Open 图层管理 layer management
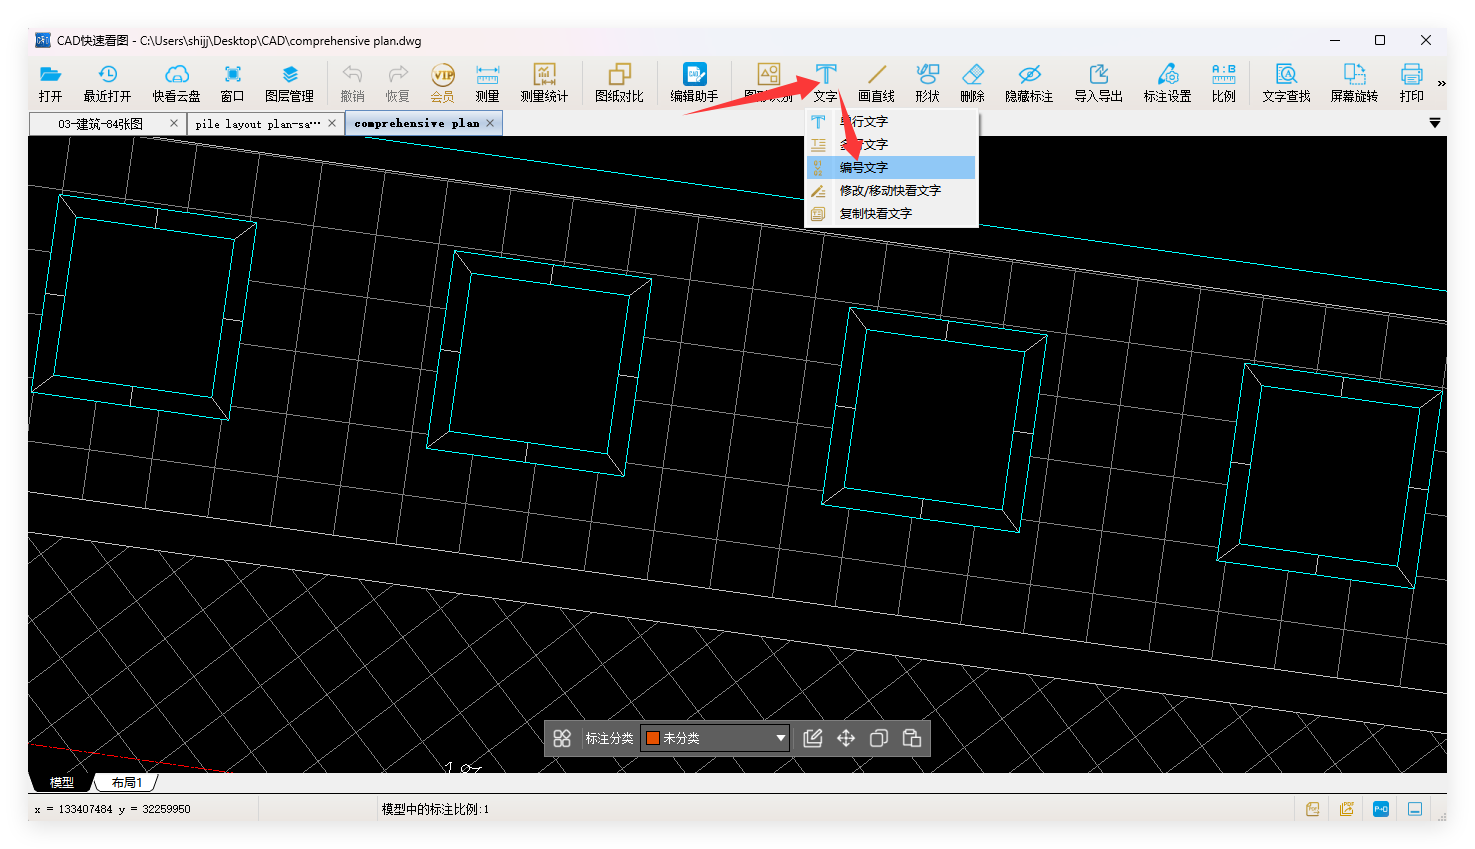The image size is (1475, 849). pyautogui.click(x=289, y=83)
